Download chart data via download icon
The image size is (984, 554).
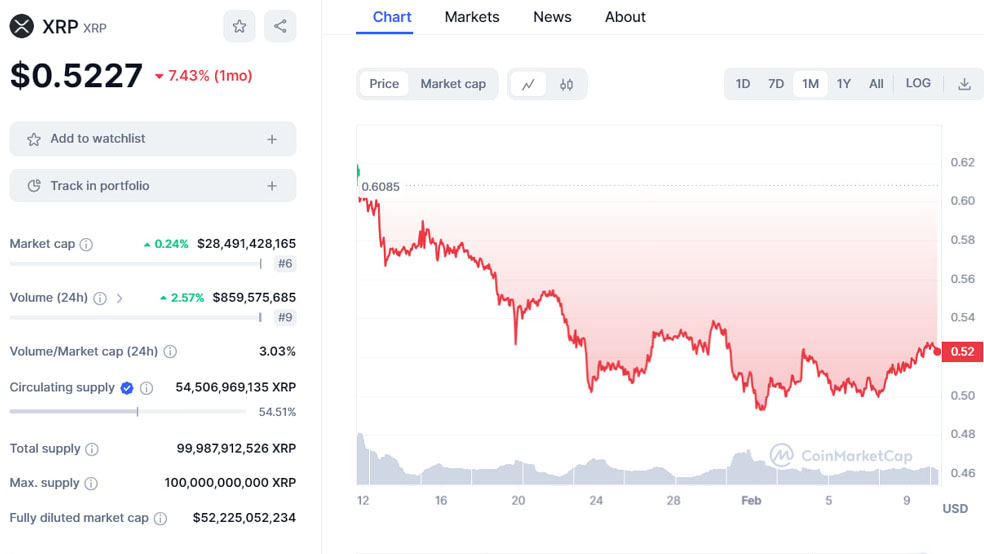964,84
